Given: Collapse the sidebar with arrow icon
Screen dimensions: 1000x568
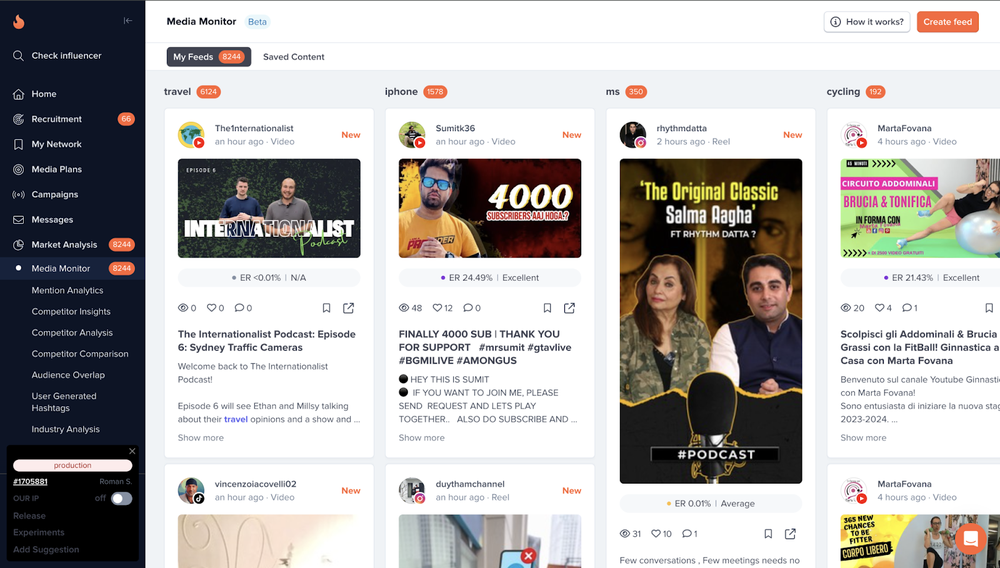Looking at the screenshot, I should tap(128, 20).
